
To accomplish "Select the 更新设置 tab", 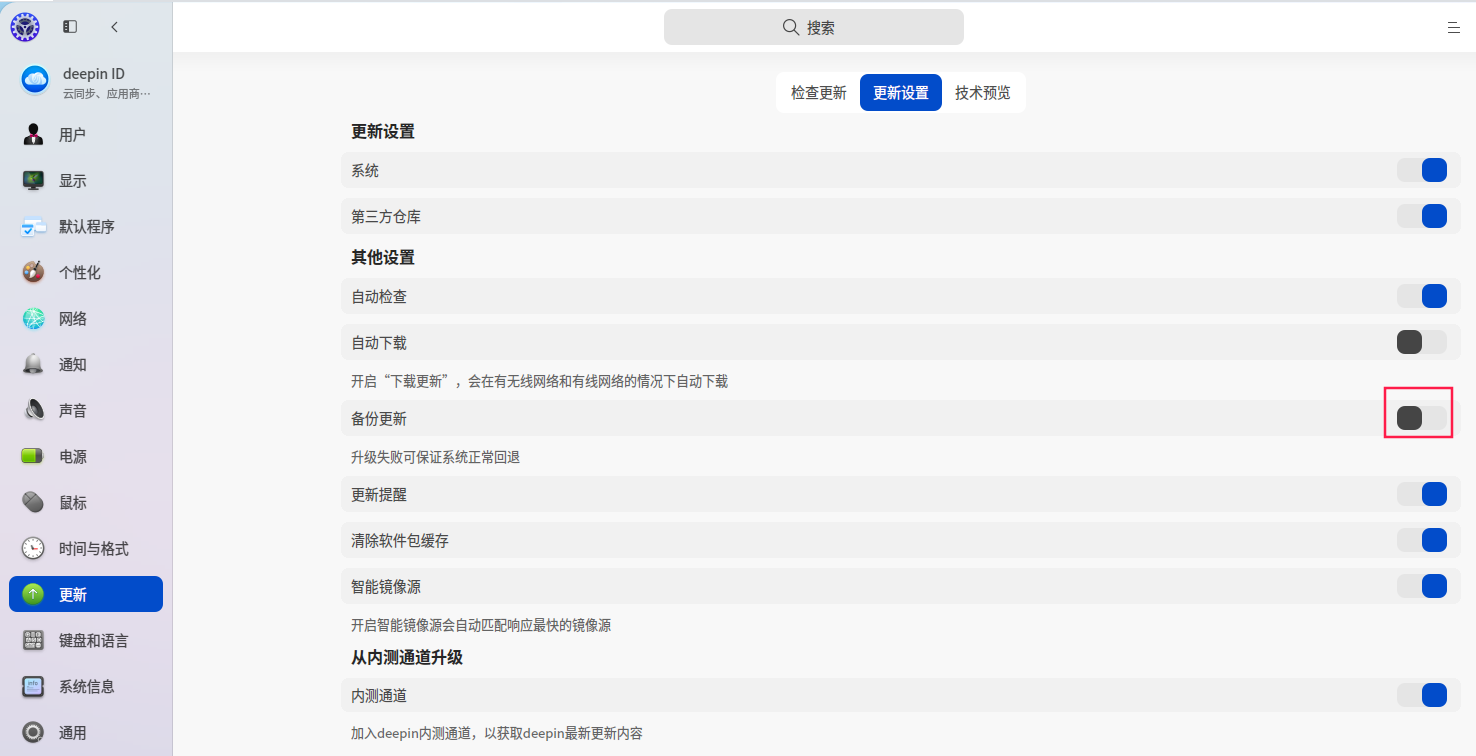I will pyautogui.click(x=901, y=93).
